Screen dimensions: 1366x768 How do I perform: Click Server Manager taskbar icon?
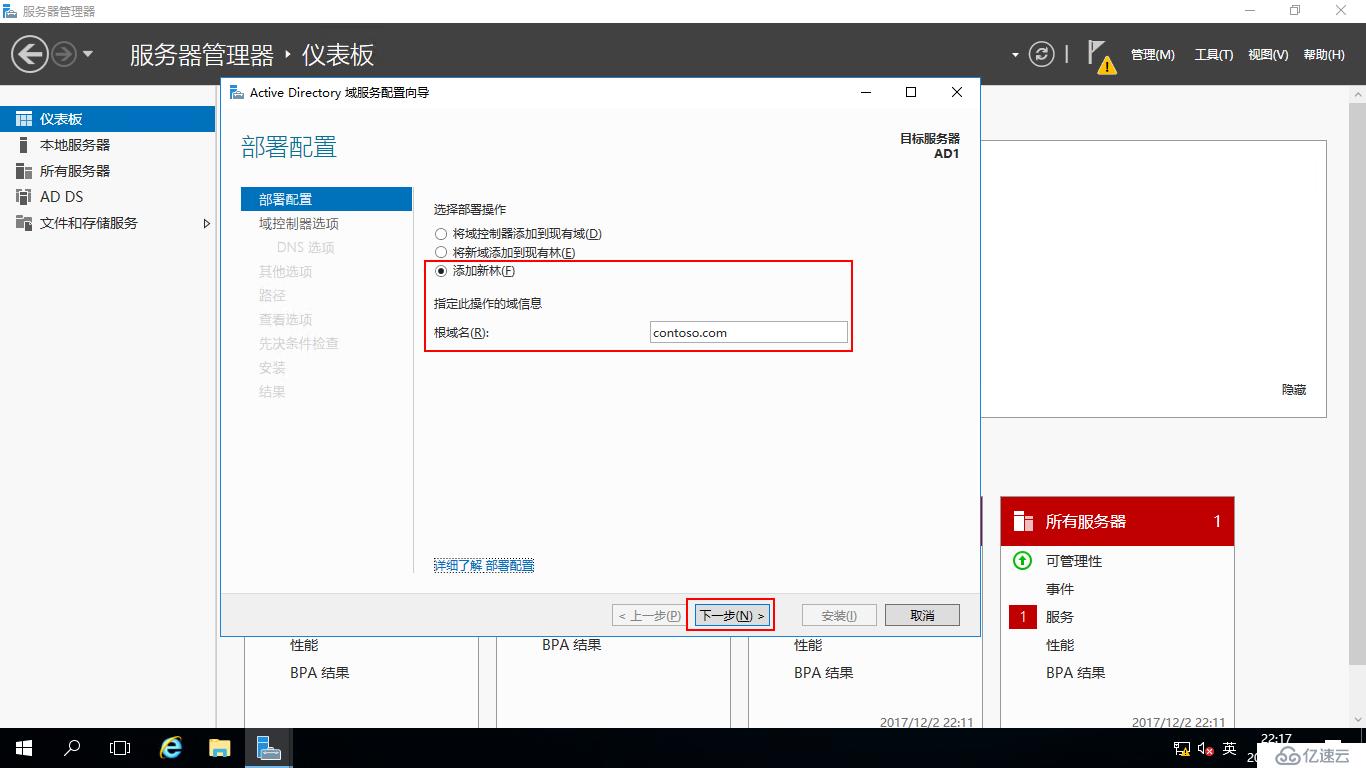pos(268,748)
